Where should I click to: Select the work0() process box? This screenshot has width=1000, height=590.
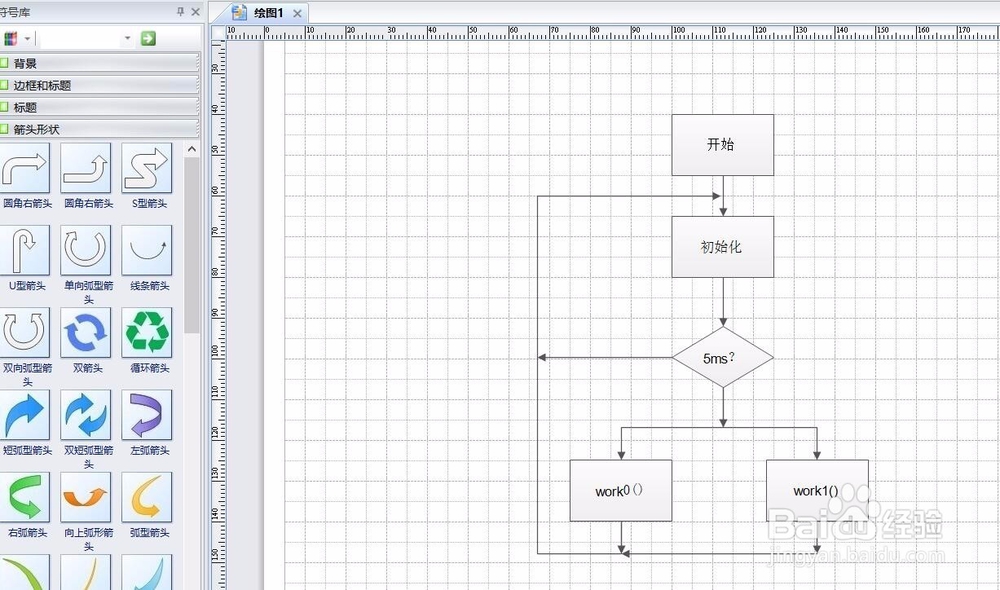click(x=621, y=490)
